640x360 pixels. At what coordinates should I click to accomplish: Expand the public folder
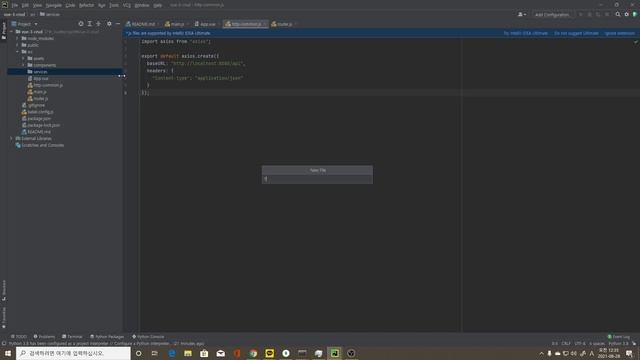click(x=17, y=45)
